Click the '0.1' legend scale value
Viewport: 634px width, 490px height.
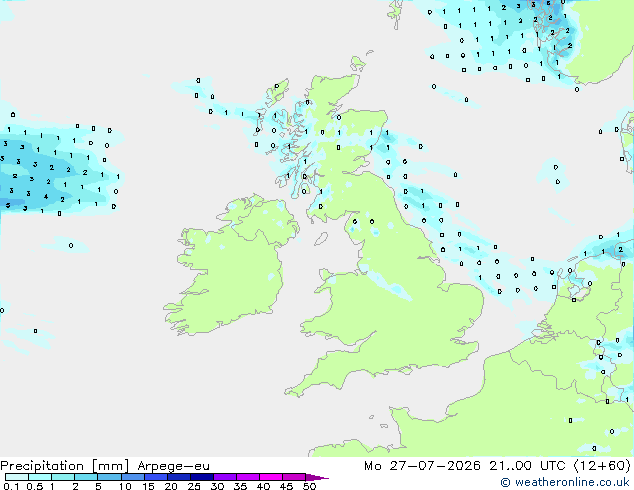pos(11,486)
